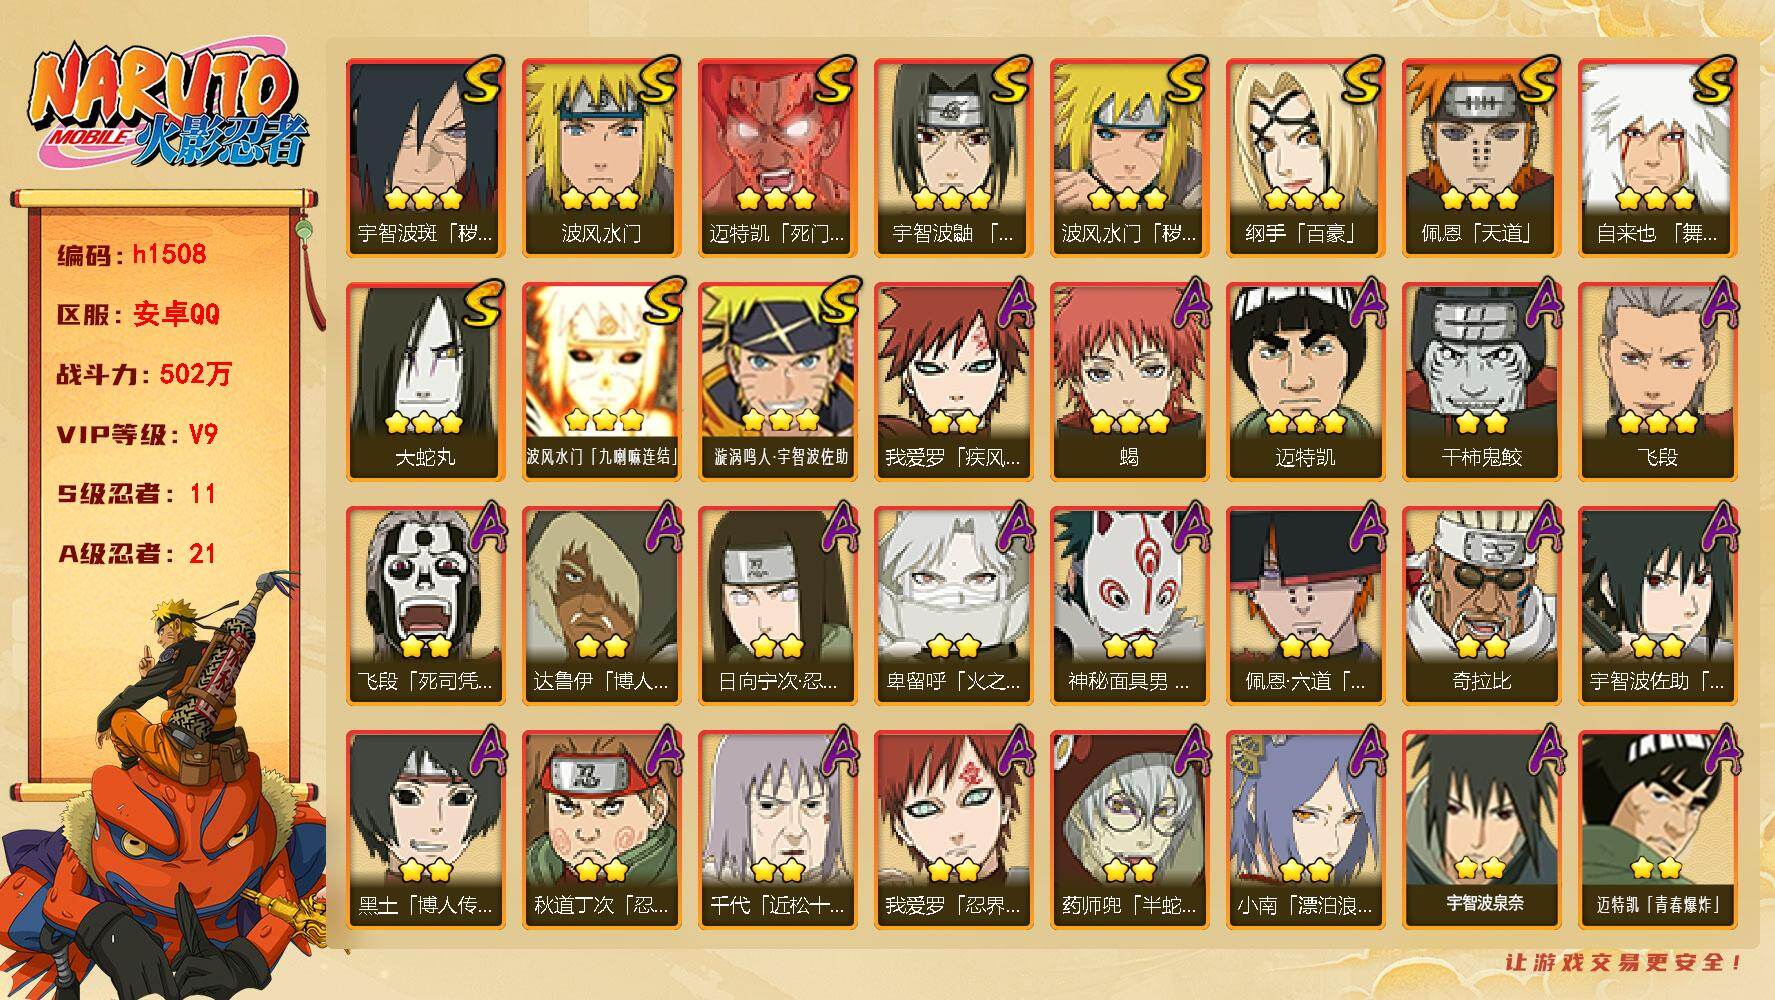Select the 波风水门「九喇嘛连结」 card
The image size is (1775, 1000).
601,382
